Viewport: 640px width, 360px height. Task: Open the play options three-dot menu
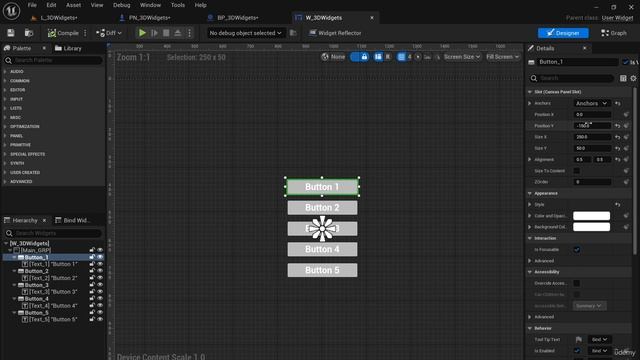click(x=189, y=33)
